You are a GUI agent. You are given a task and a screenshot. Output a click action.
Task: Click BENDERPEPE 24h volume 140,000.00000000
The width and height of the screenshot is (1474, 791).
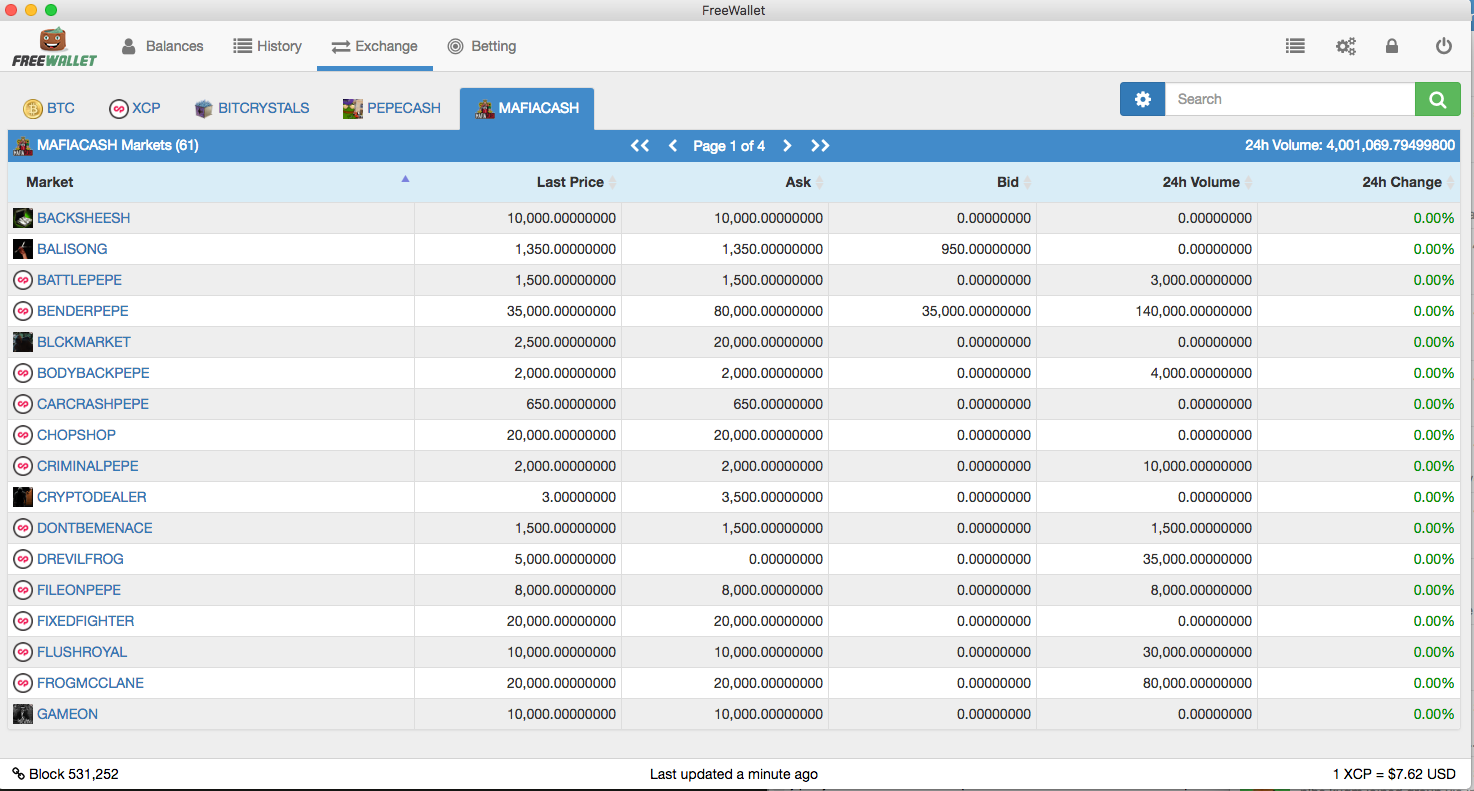click(x=1193, y=311)
